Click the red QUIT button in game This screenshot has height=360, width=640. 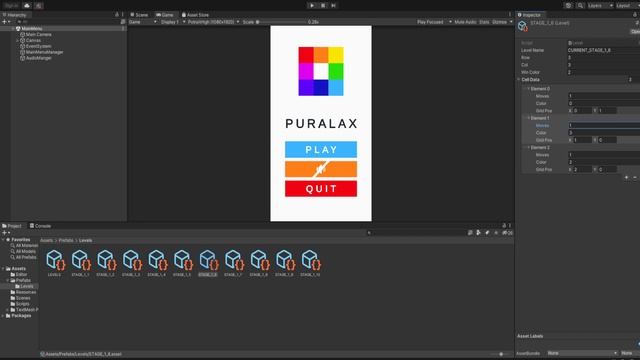[321, 189]
